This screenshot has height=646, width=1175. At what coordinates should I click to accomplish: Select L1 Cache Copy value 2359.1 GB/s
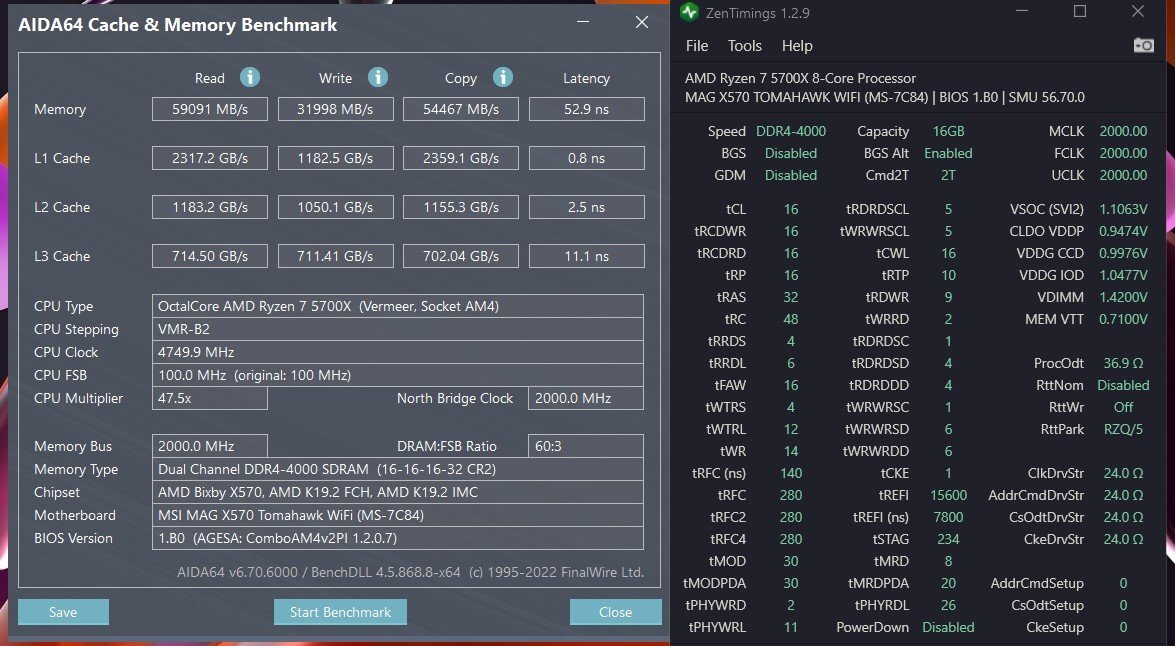(x=461, y=158)
